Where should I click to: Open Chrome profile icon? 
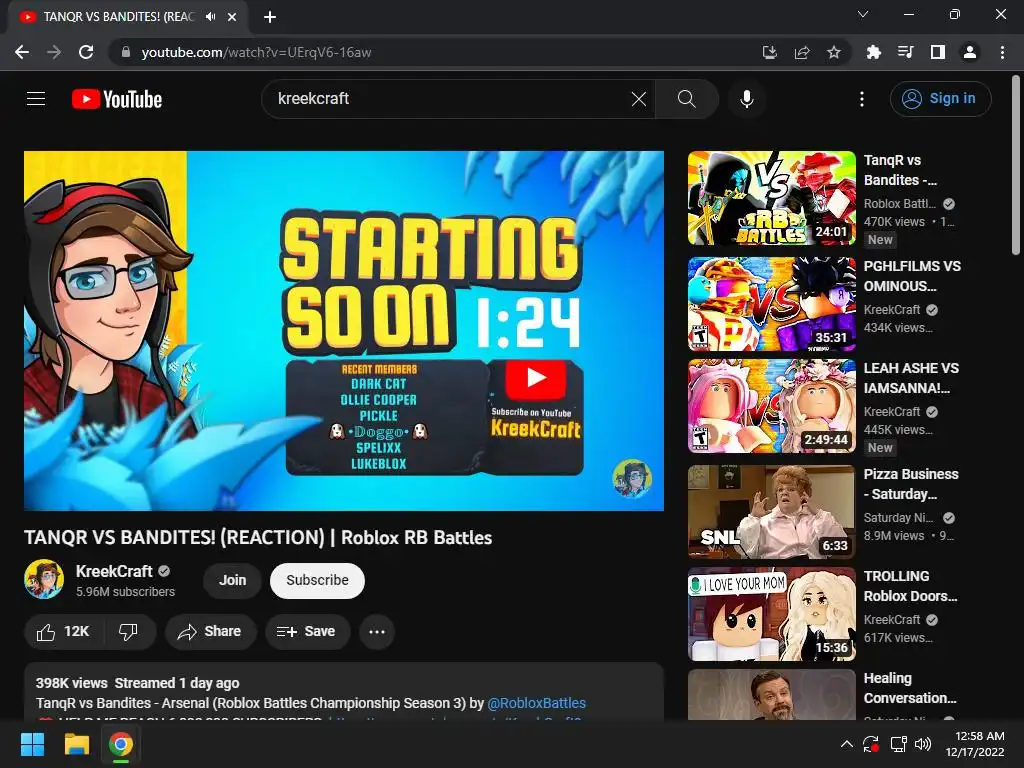tap(970, 52)
